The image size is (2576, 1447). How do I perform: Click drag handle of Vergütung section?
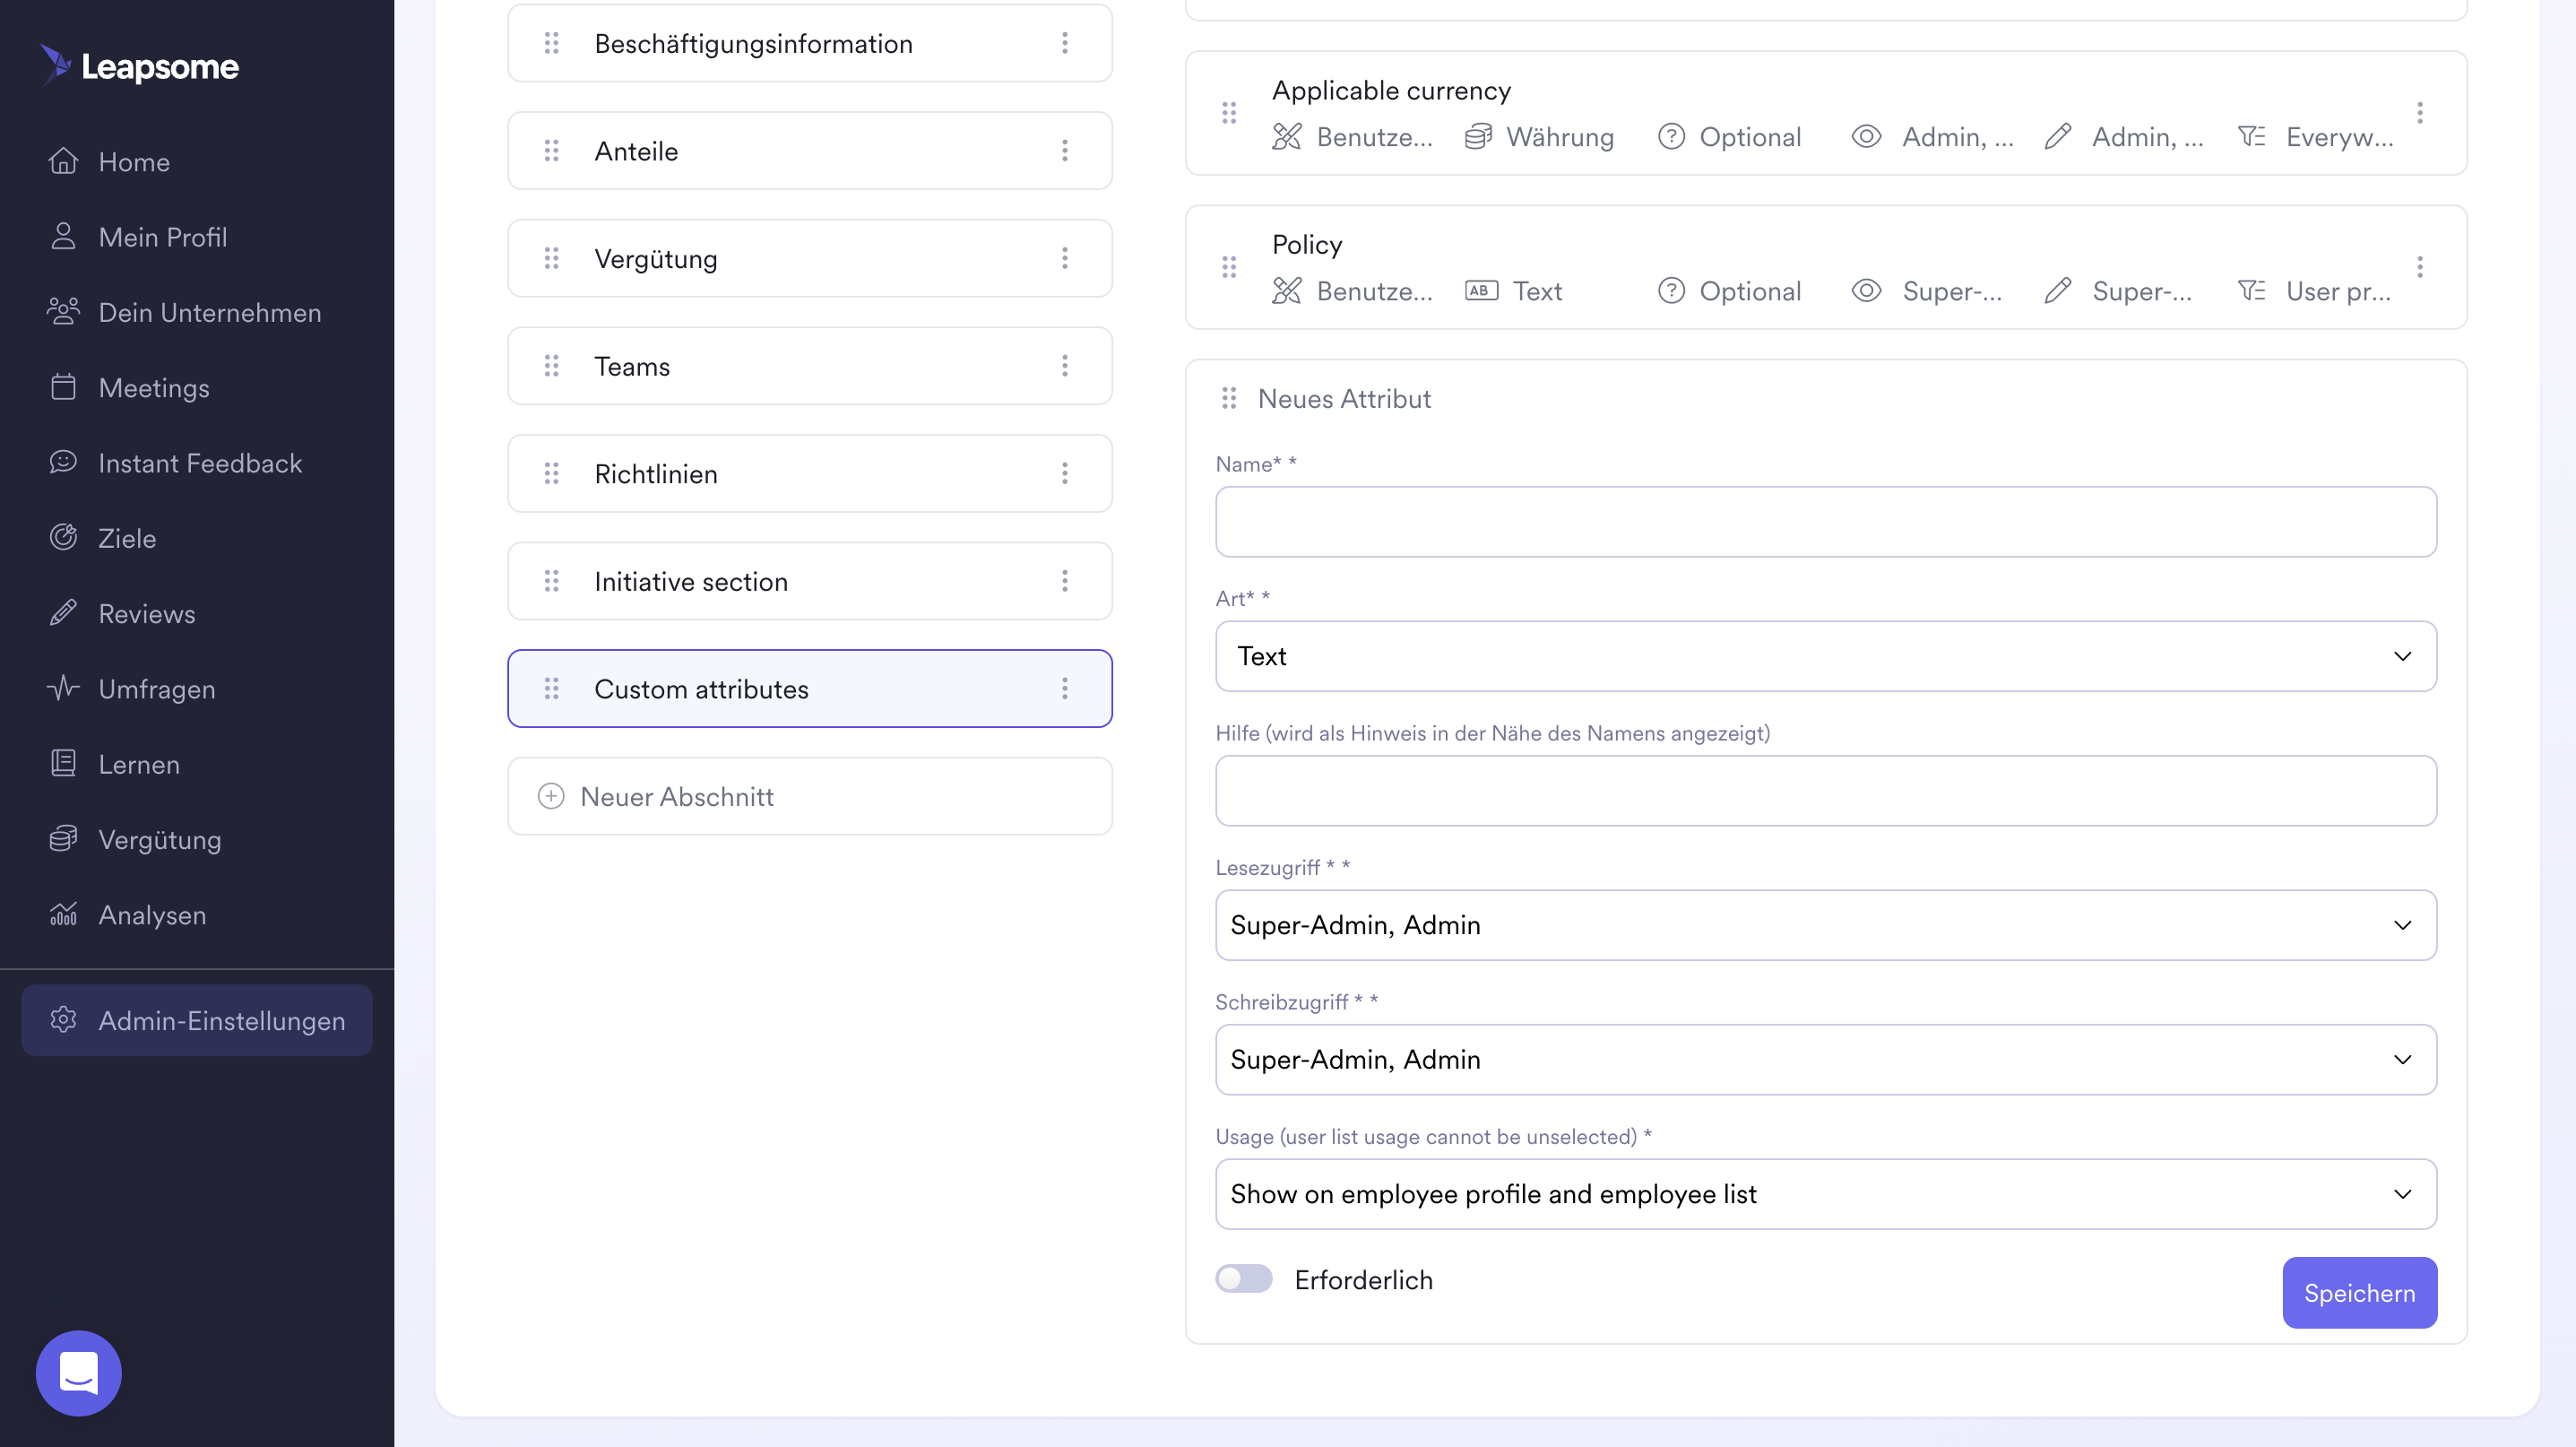point(551,258)
